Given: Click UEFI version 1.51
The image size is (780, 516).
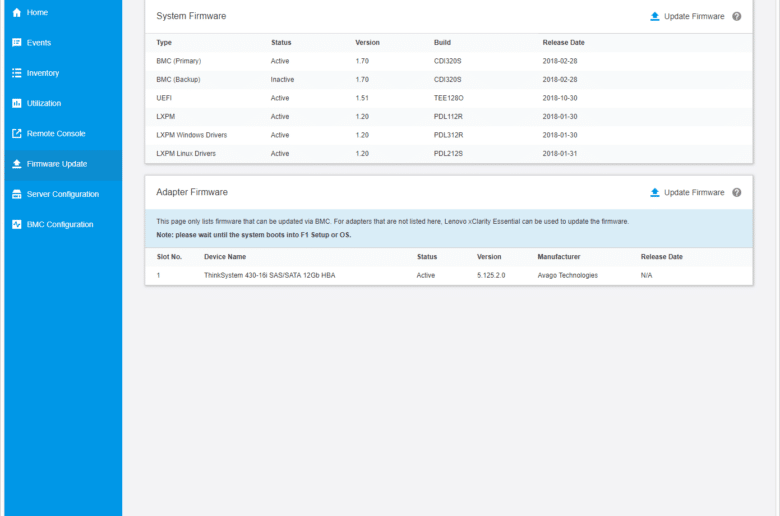Looking at the screenshot, I should click(362, 98).
